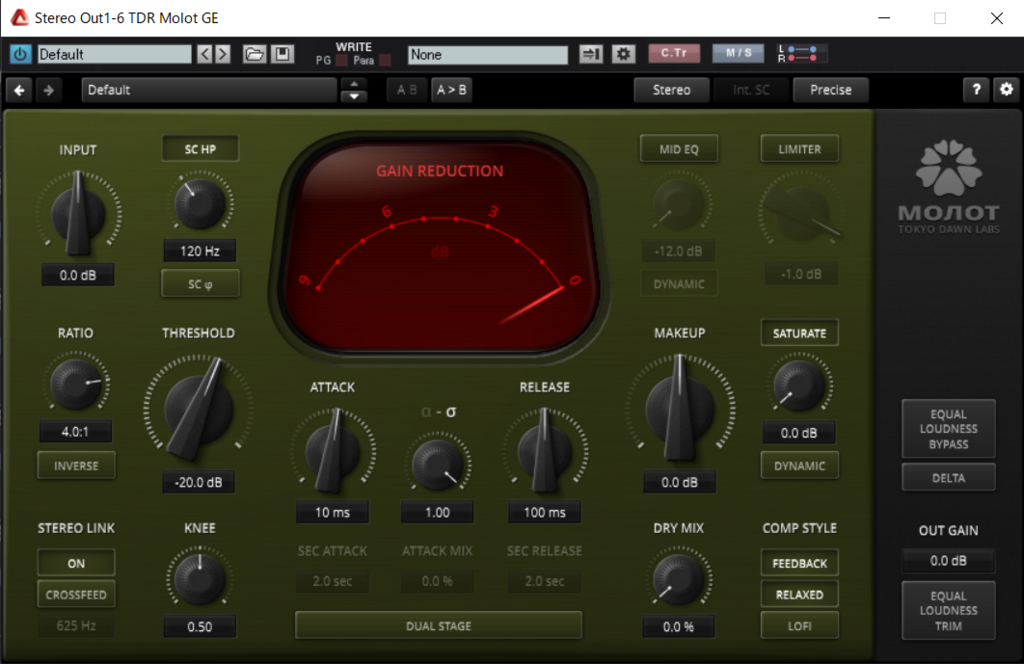Image resolution: width=1024 pixels, height=664 pixels.
Task: Switch Stereo Link ON button
Action: coord(76,563)
